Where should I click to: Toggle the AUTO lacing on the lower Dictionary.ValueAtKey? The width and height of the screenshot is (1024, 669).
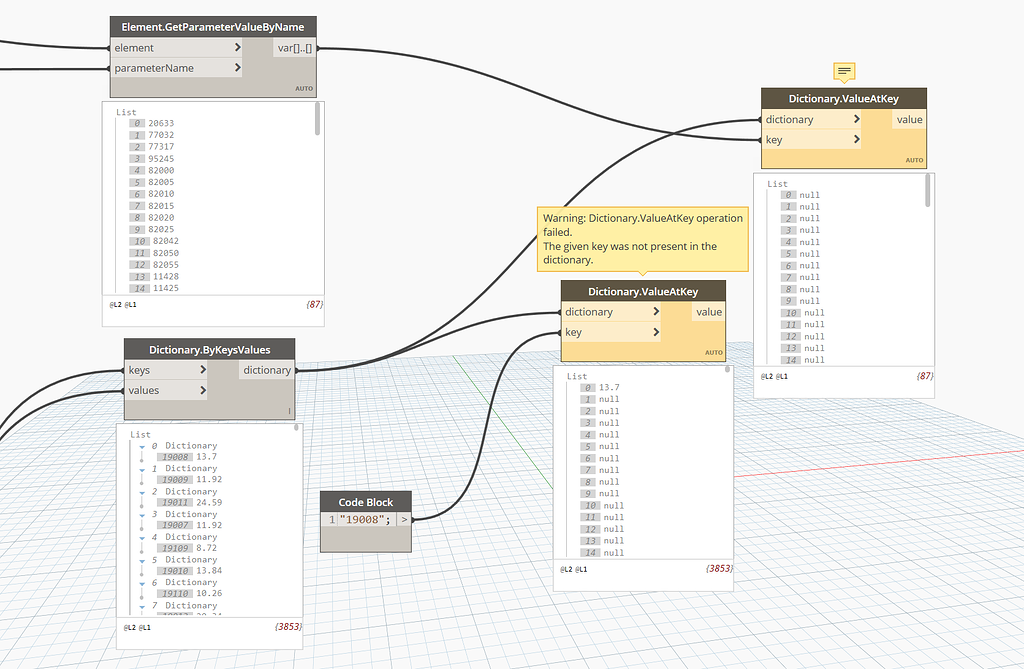coord(713,352)
